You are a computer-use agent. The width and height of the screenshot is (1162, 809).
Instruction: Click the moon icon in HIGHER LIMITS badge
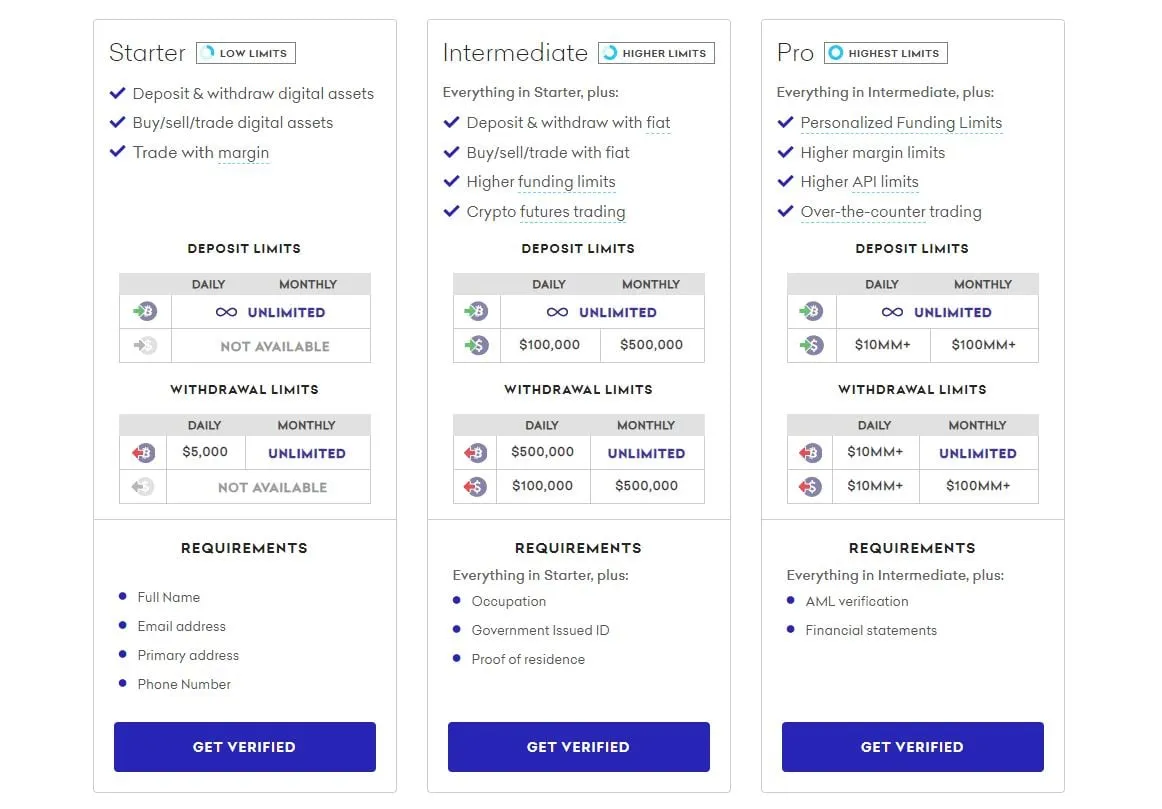click(x=611, y=52)
